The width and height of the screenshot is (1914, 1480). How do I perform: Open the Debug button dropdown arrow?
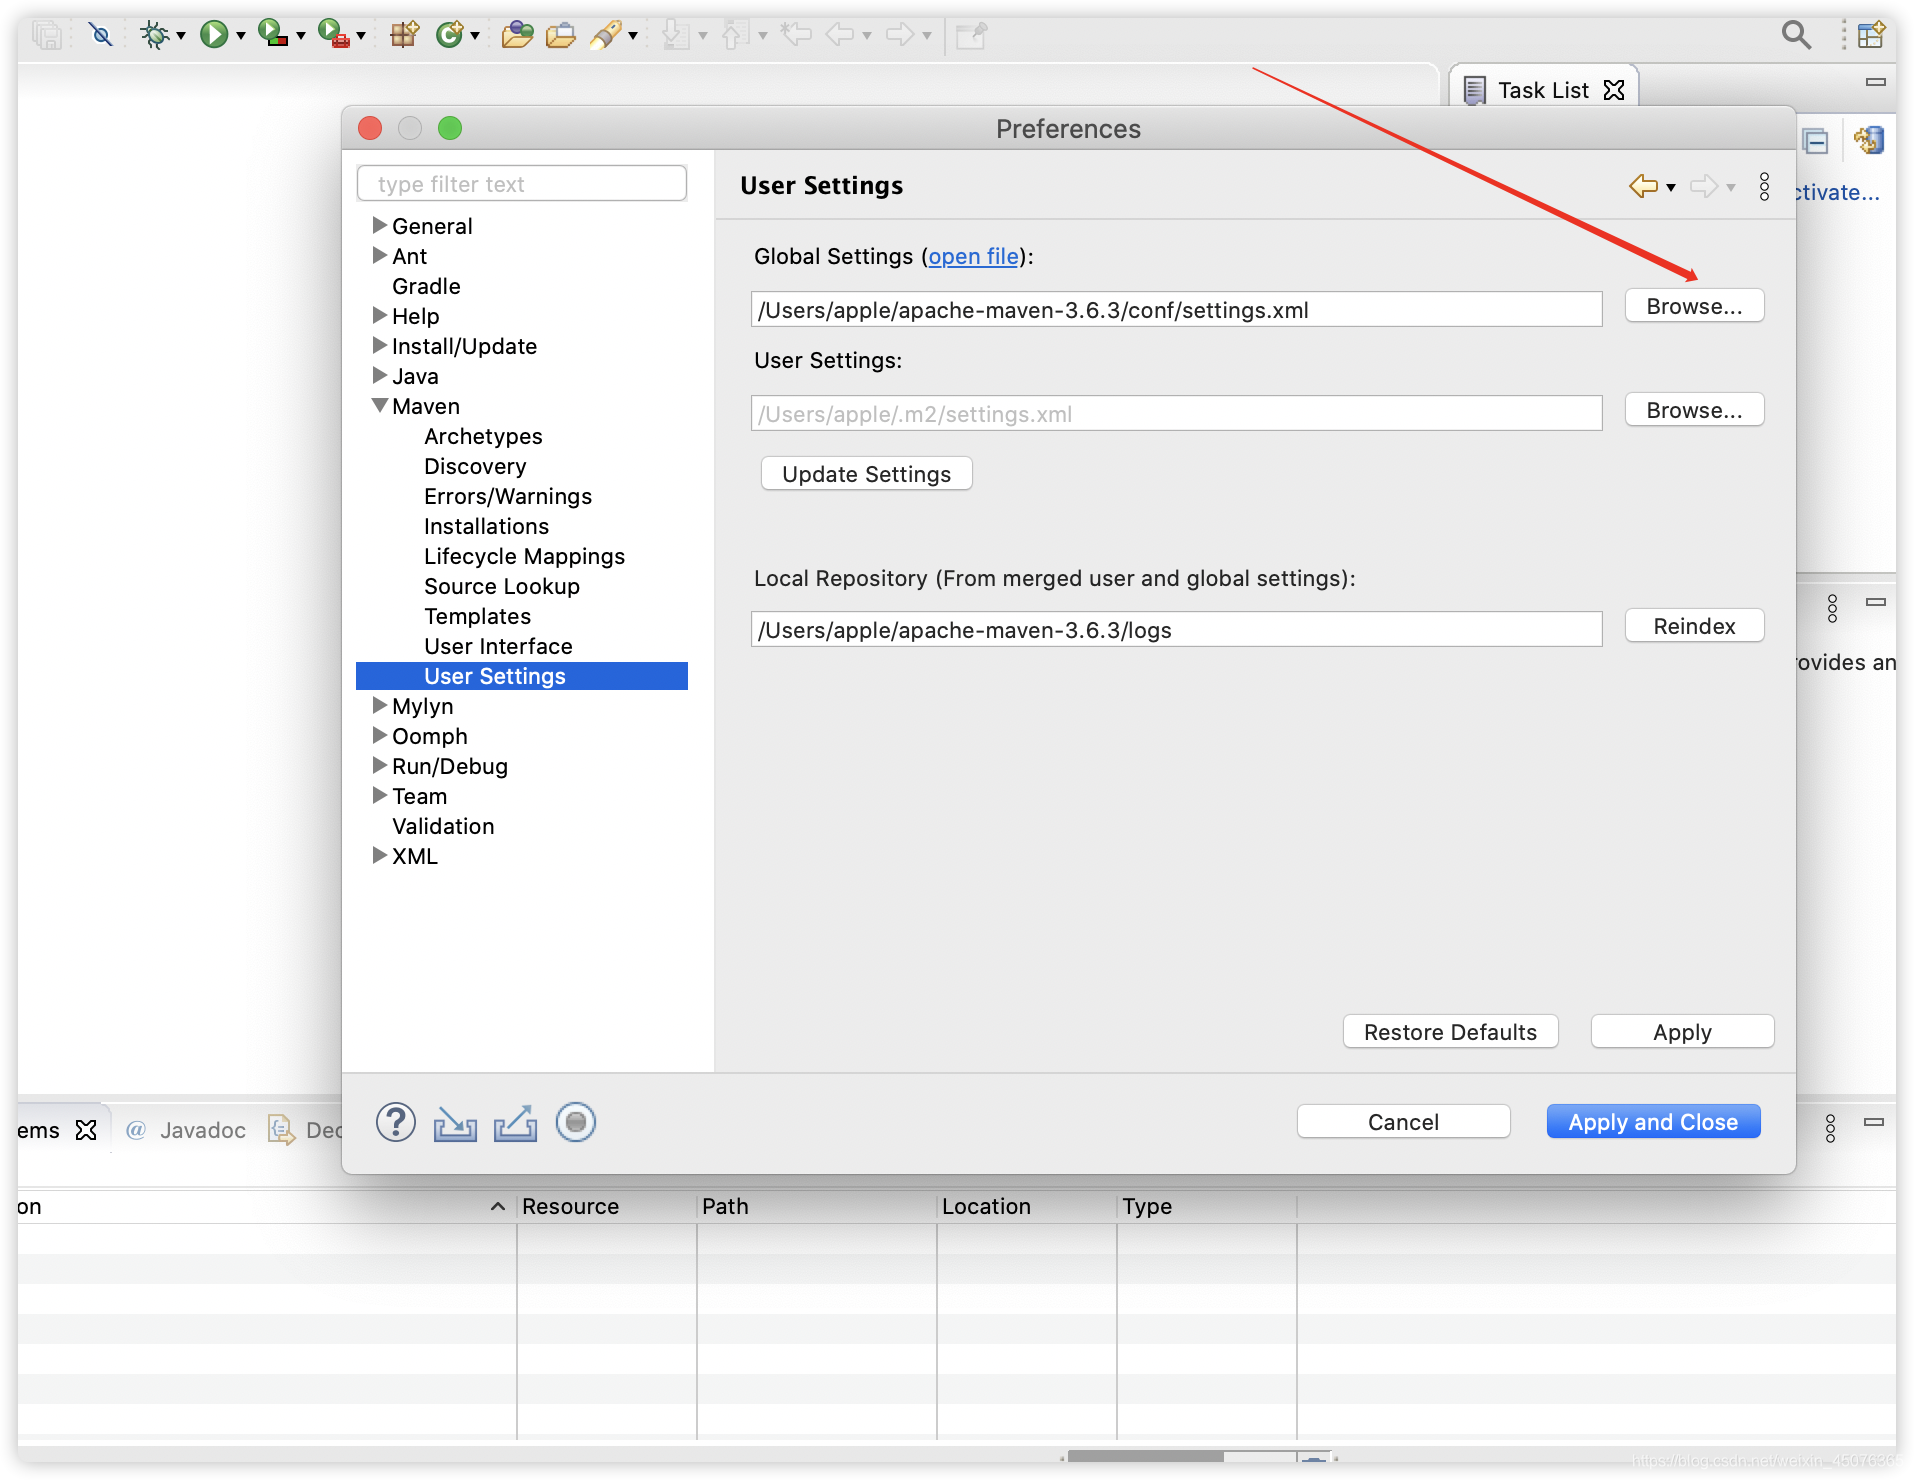click(181, 36)
